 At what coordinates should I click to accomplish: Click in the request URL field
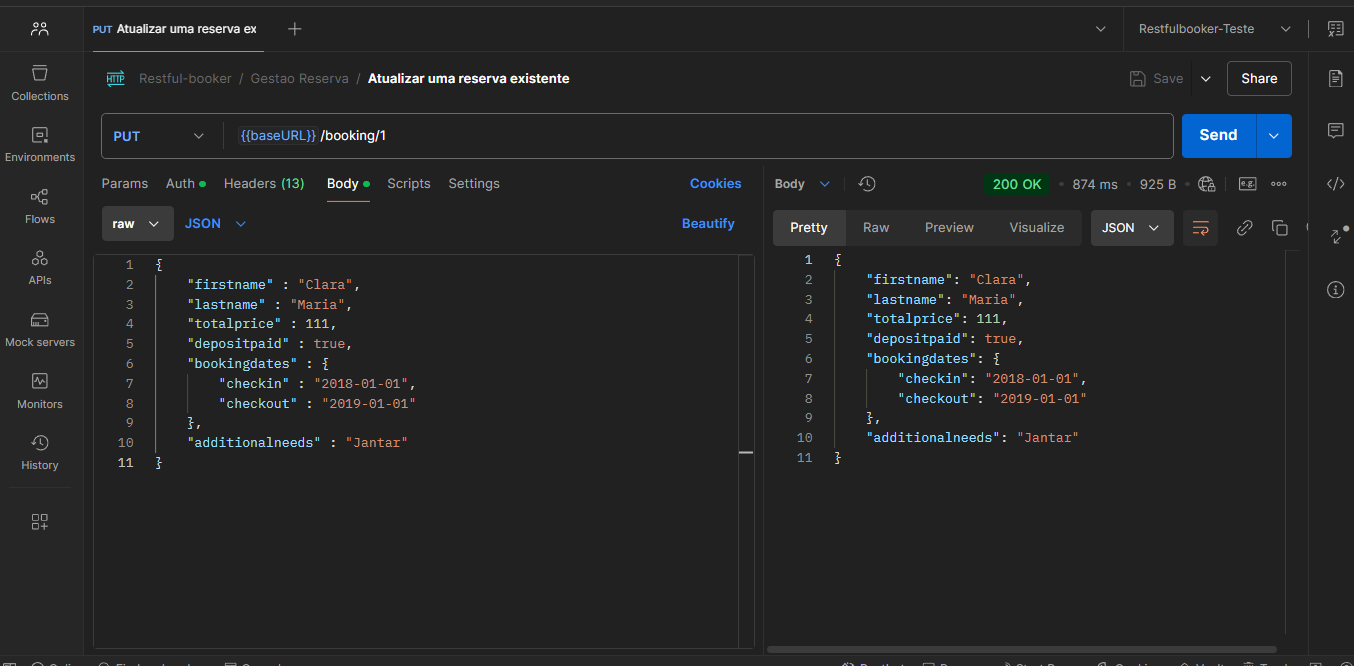click(x=700, y=136)
